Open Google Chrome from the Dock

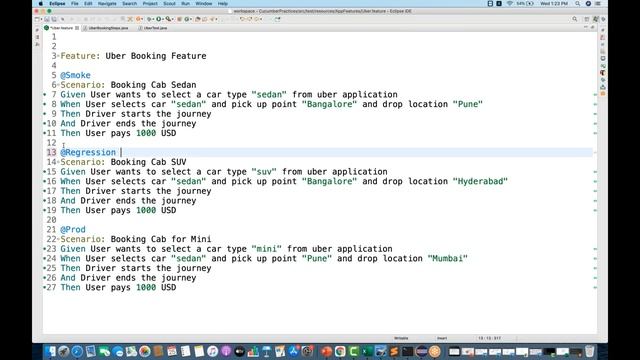click(340, 351)
